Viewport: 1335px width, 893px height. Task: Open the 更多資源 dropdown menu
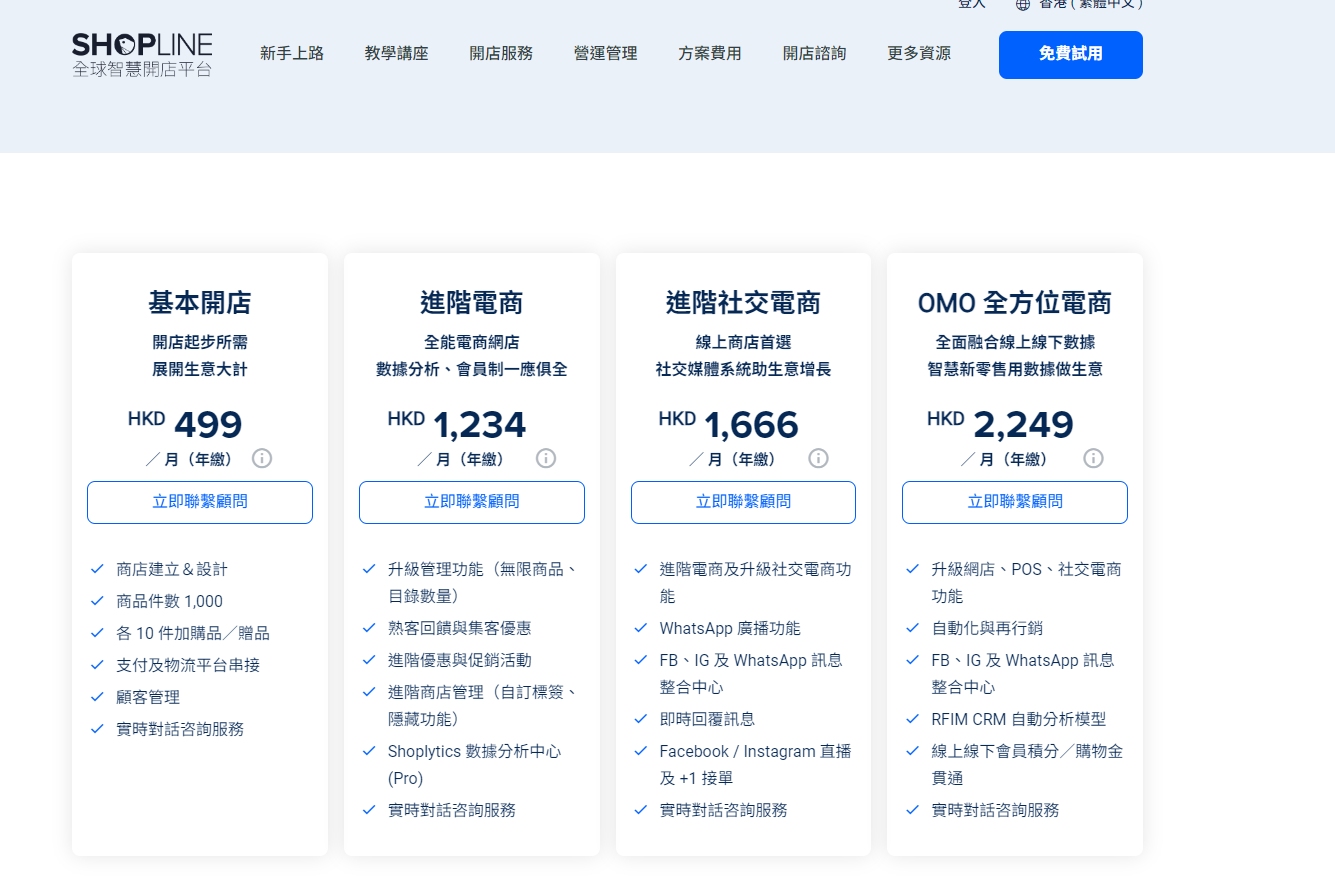pos(918,54)
